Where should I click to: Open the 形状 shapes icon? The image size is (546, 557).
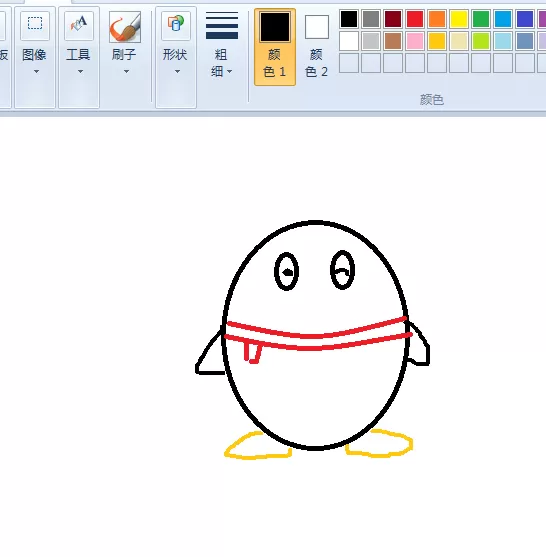[176, 25]
